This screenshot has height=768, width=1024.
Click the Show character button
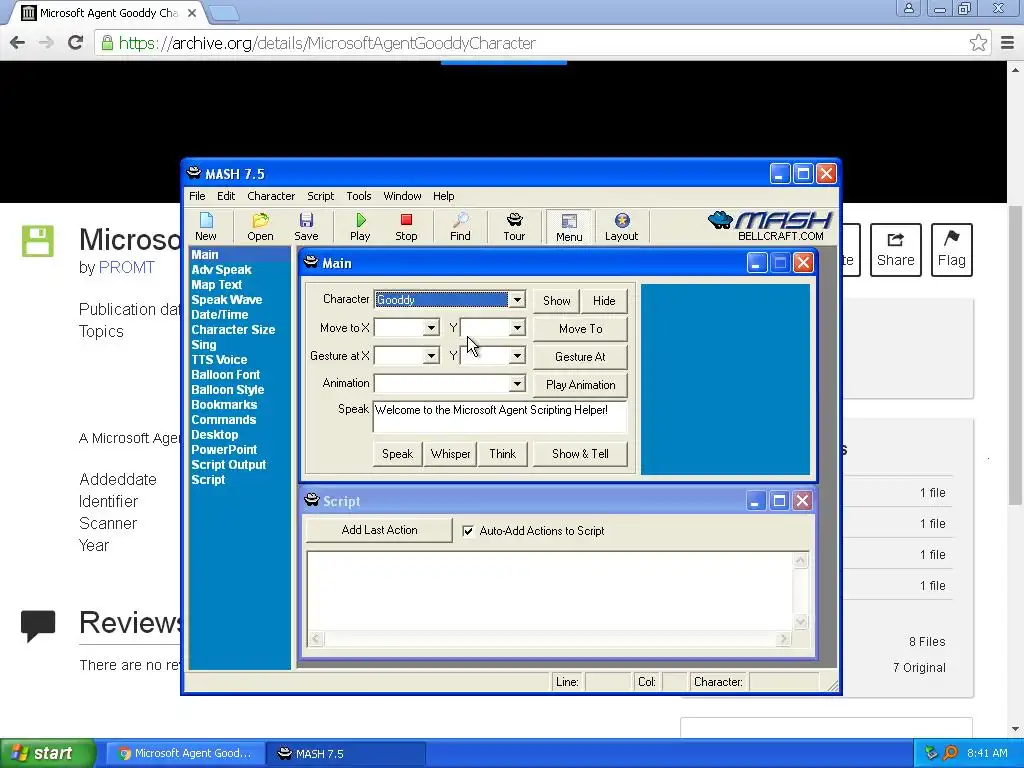(556, 300)
